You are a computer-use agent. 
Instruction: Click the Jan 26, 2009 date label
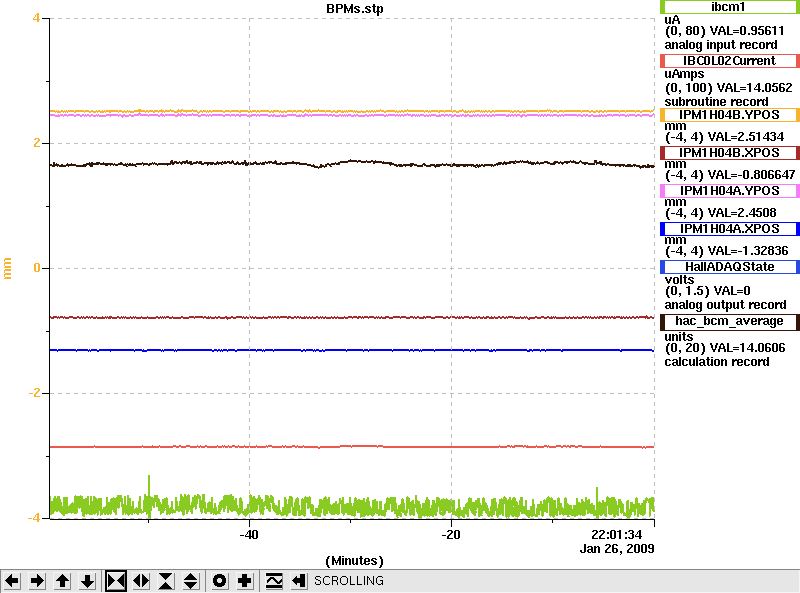pos(617,549)
